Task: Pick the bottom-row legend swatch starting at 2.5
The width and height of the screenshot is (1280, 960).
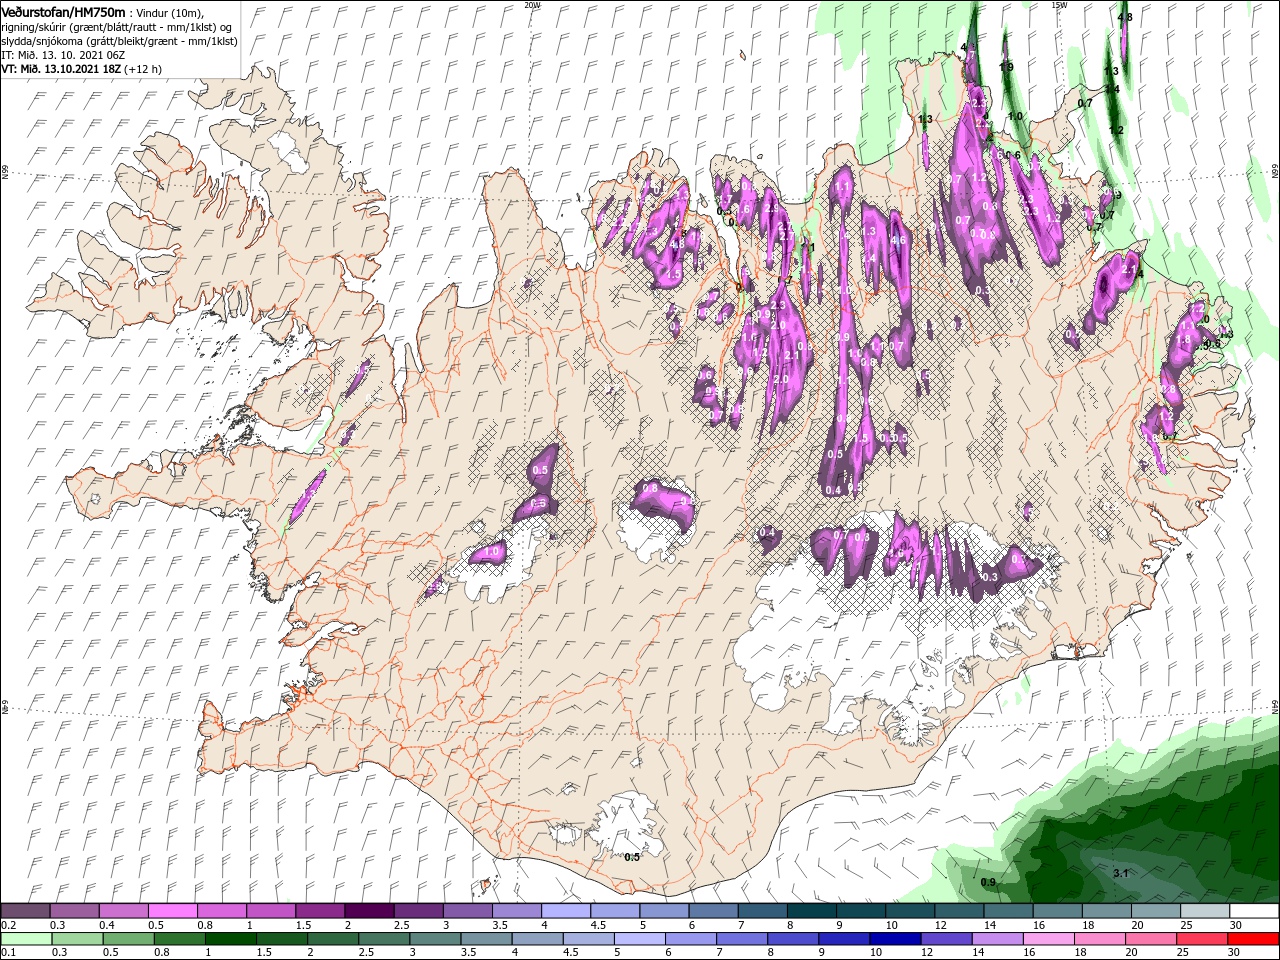Action: click(x=384, y=939)
